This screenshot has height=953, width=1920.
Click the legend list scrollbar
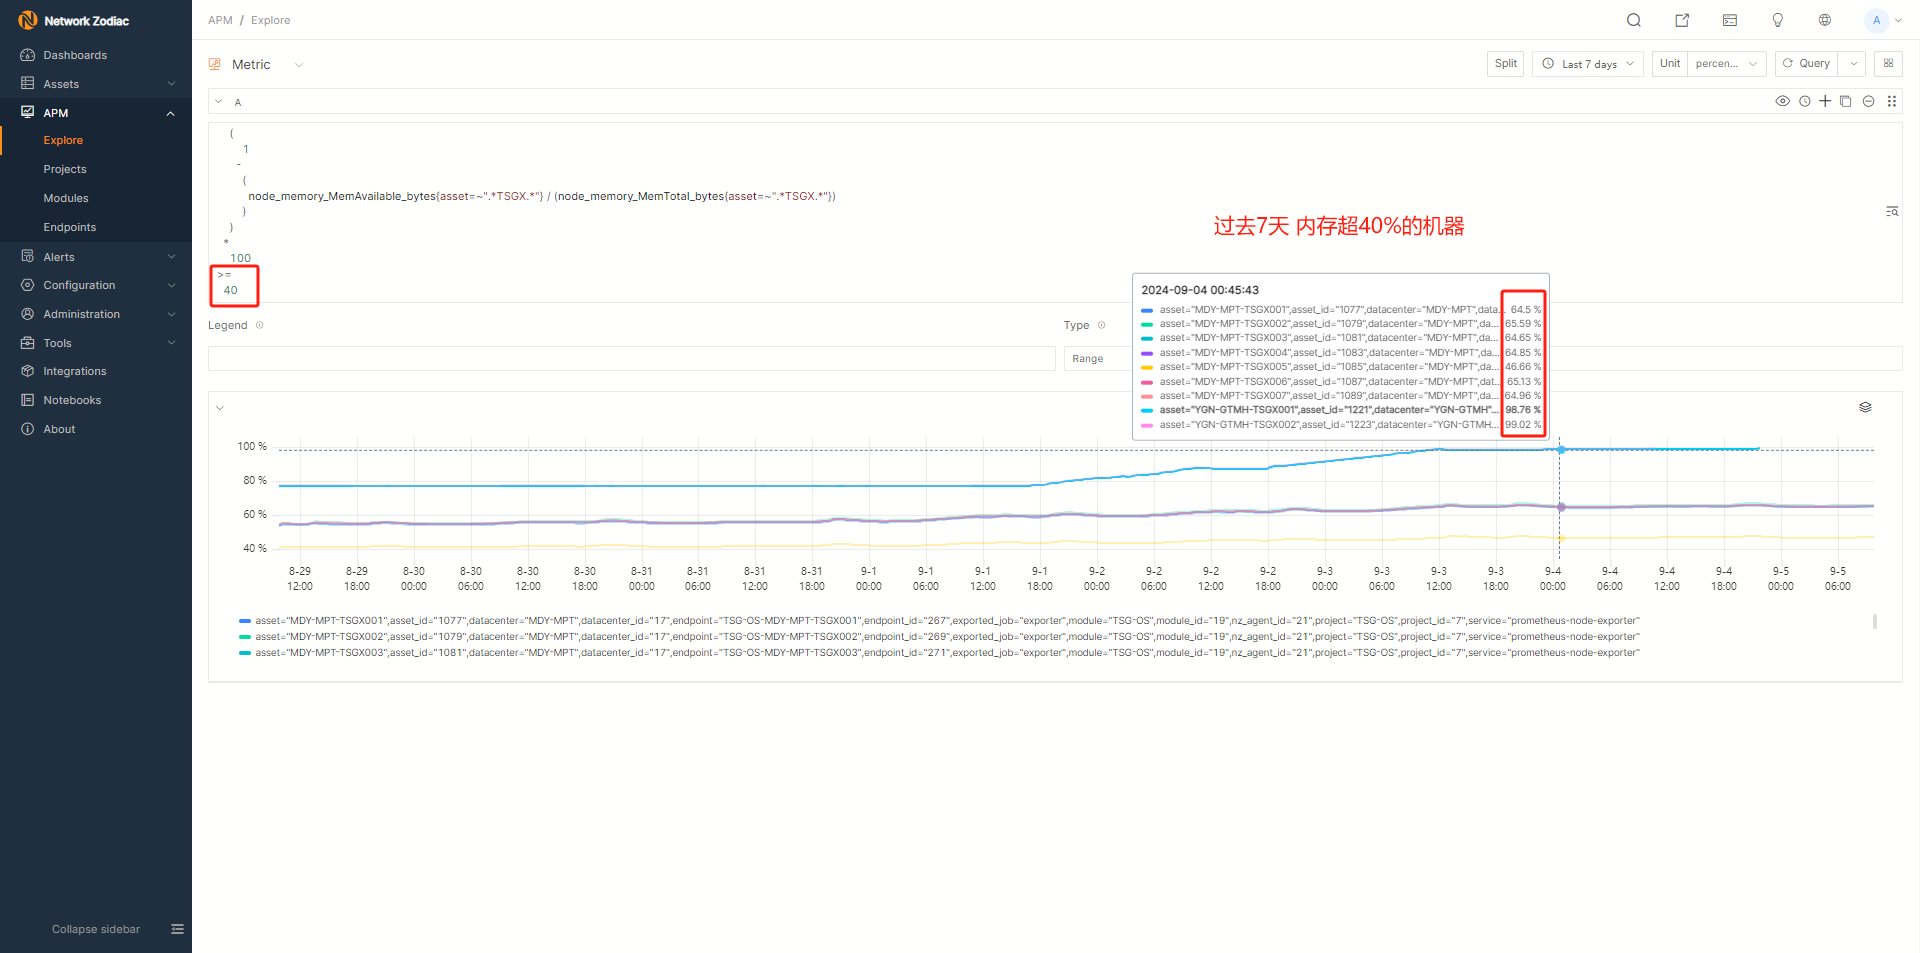tap(1874, 622)
